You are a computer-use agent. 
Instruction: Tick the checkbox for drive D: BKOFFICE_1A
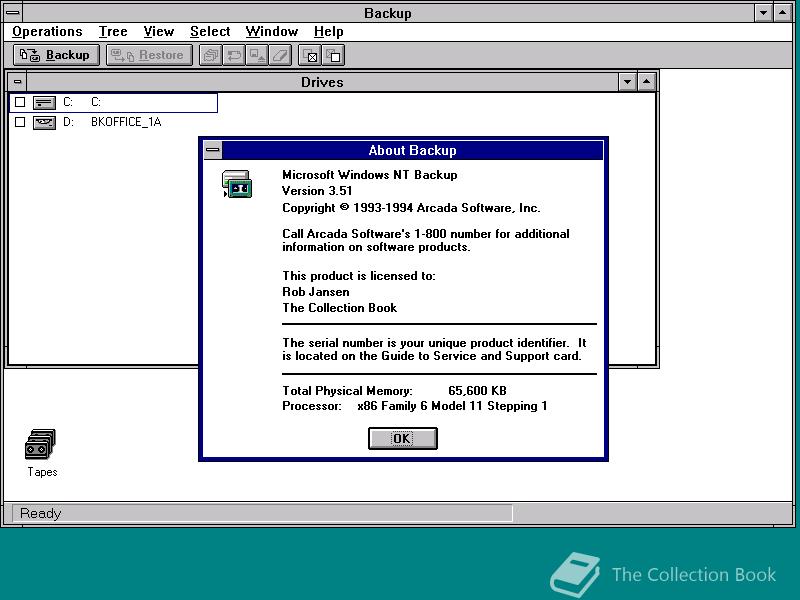point(20,122)
